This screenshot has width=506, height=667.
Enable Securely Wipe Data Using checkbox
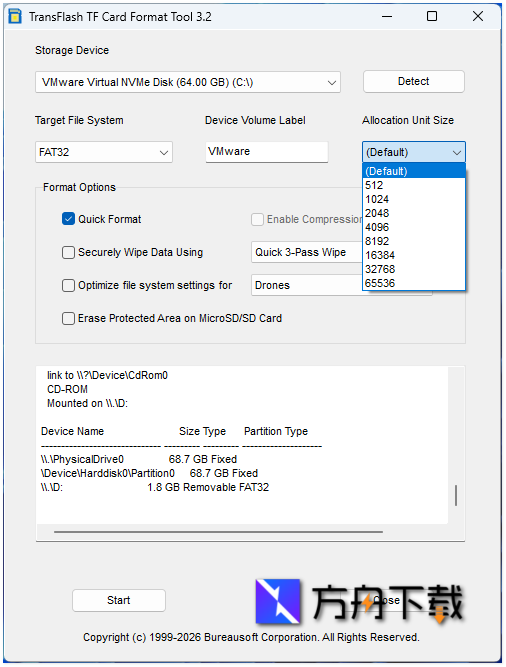(x=68, y=252)
